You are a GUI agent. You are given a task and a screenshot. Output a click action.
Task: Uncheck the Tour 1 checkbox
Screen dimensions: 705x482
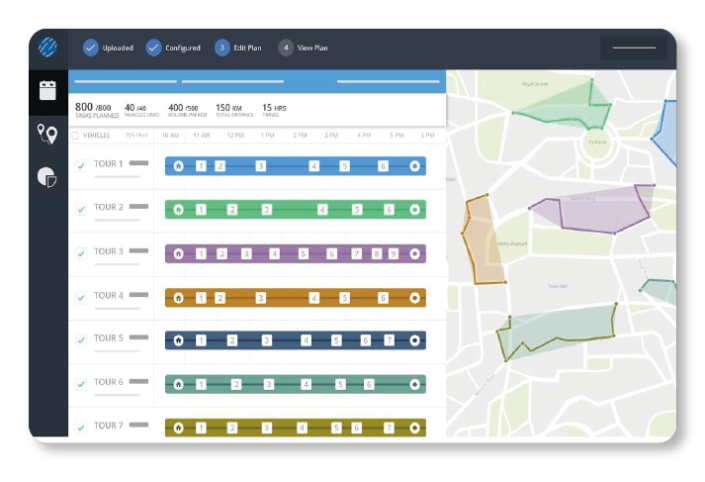pyautogui.click(x=81, y=166)
